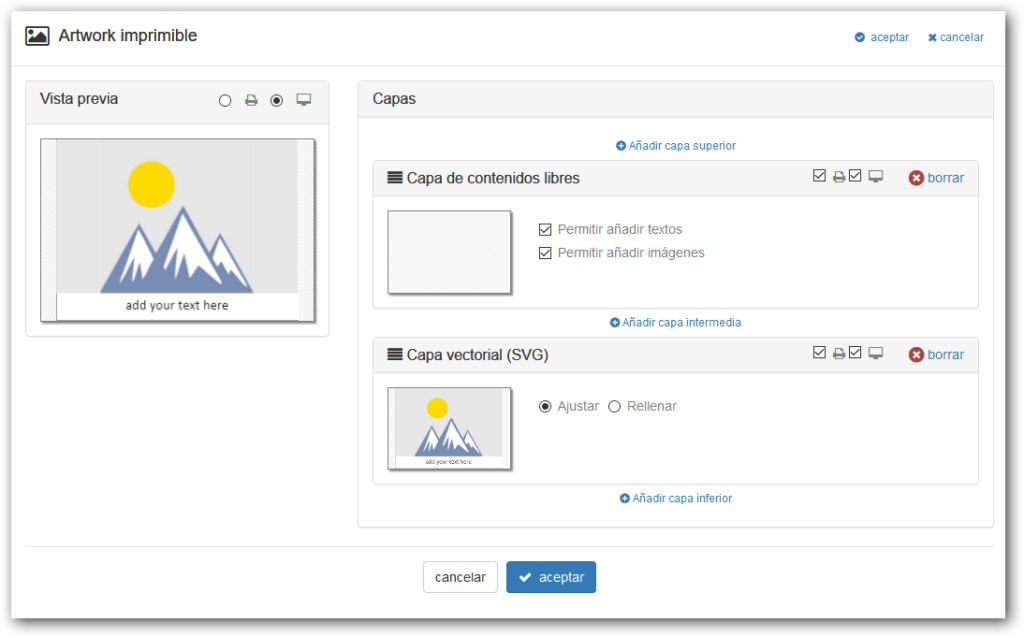Click the monitor icon on Capa de contenidos libres
The height and width of the screenshot is (637, 1024).
(876, 176)
